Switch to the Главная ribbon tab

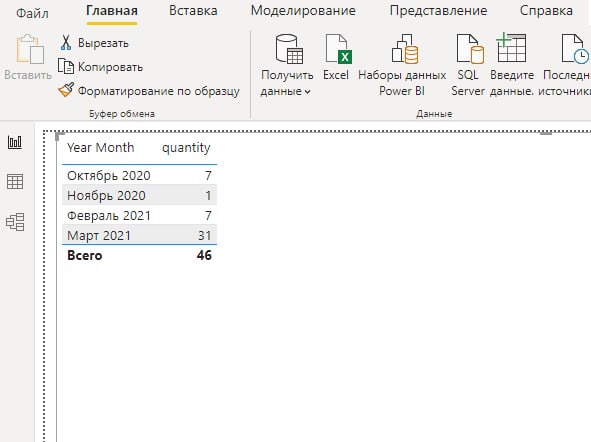tap(112, 11)
